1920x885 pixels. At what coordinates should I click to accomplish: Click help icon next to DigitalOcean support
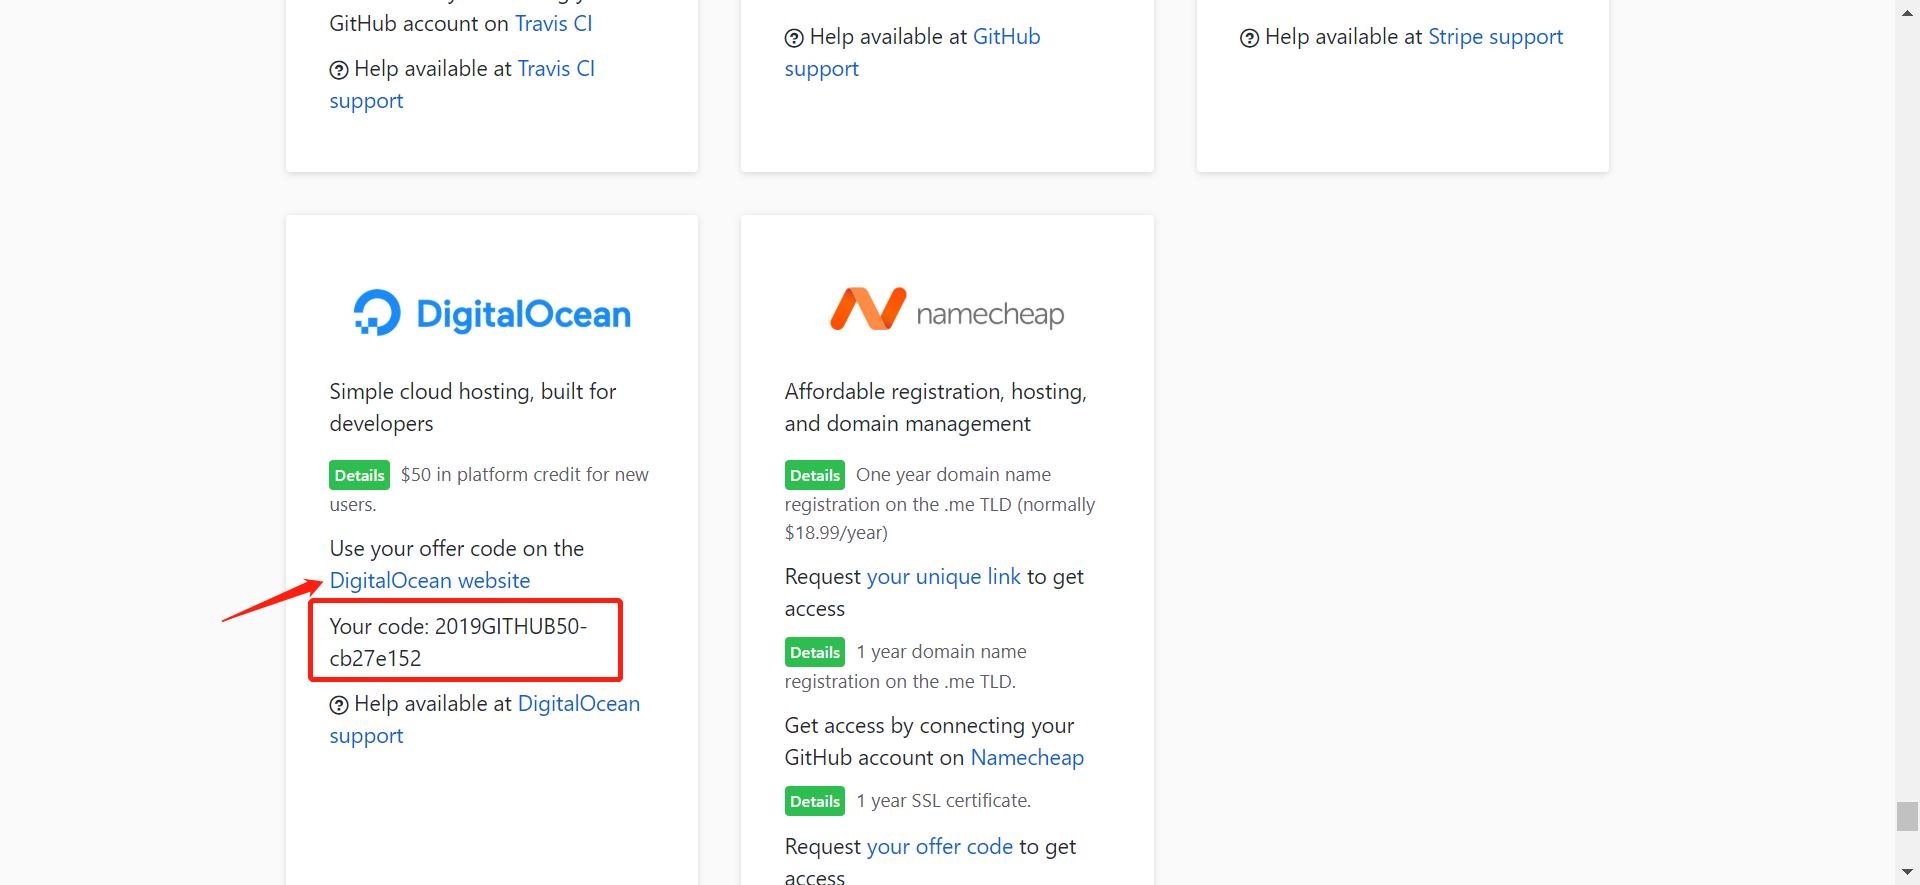tap(339, 705)
